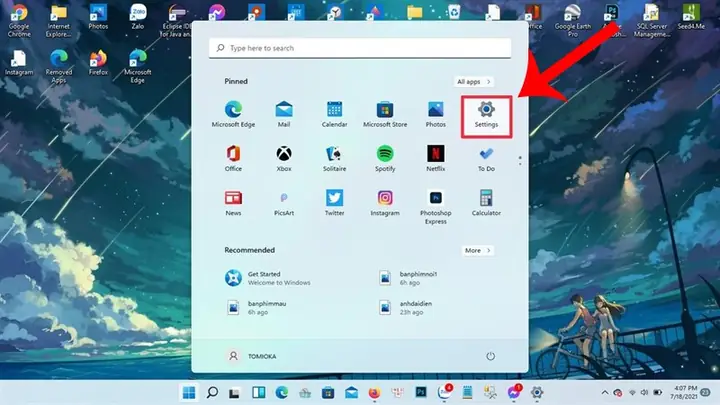Select the Microsoft Edge desktop shortcut
Image resolution: width=720 pixels, height=405 pixels.
pyautogui.click(x=138, y=67)
